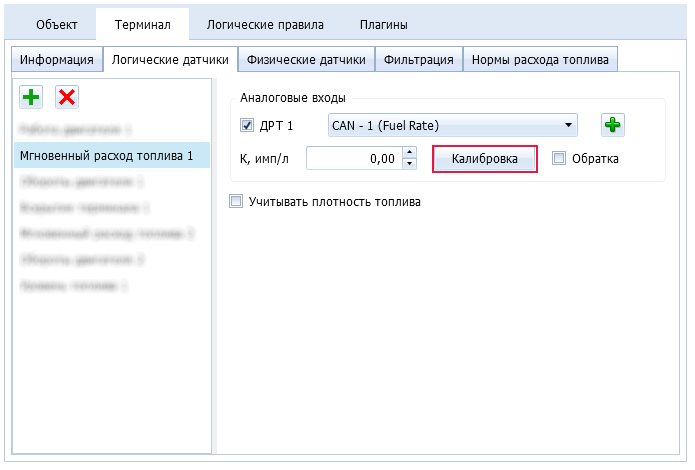Select the Фильтрация subtab
This screenshot has height=470, width=695.
[x=419, y=59]
